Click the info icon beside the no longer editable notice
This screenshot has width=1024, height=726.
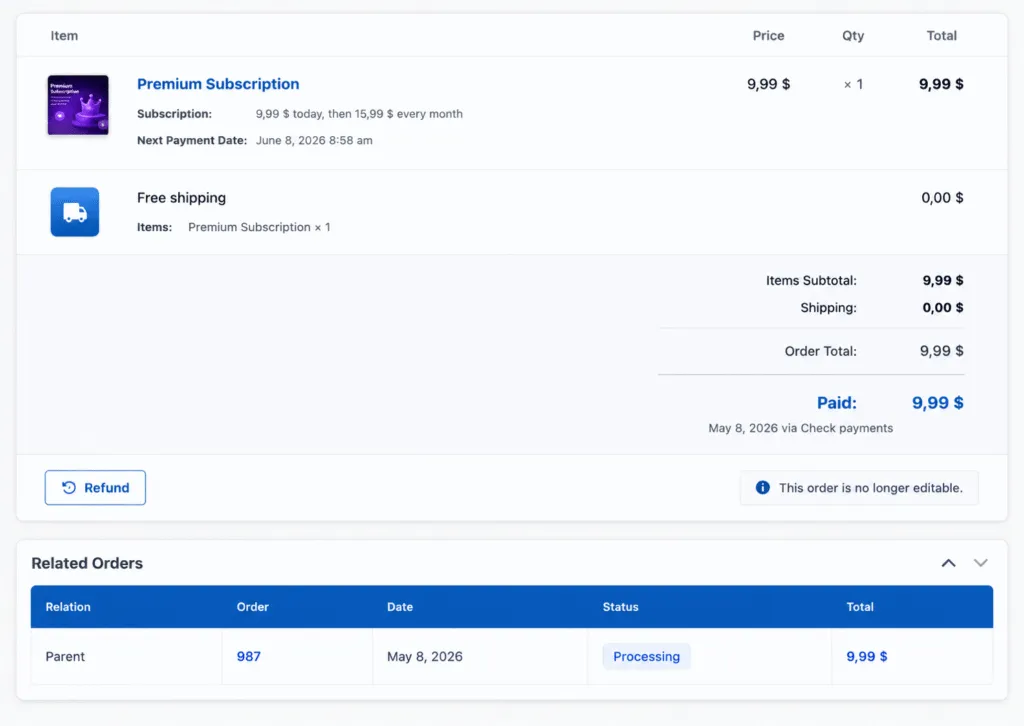coord(762,488)
